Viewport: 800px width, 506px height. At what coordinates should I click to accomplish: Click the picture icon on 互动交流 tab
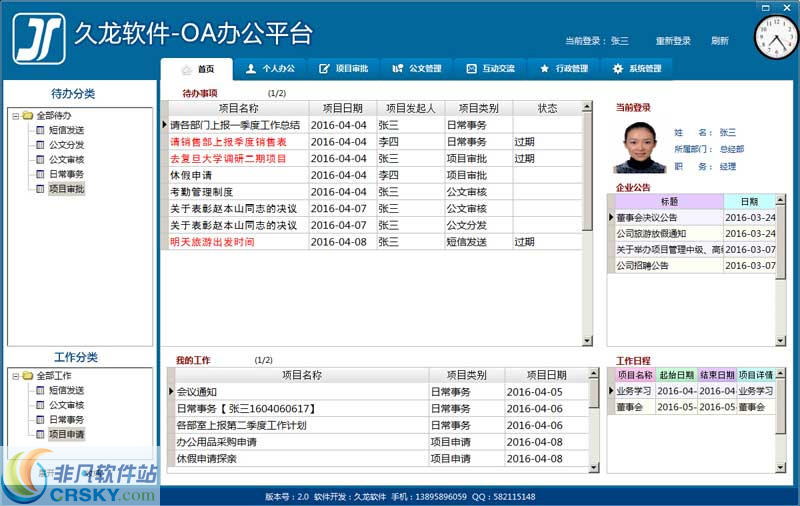click(471, 68)
